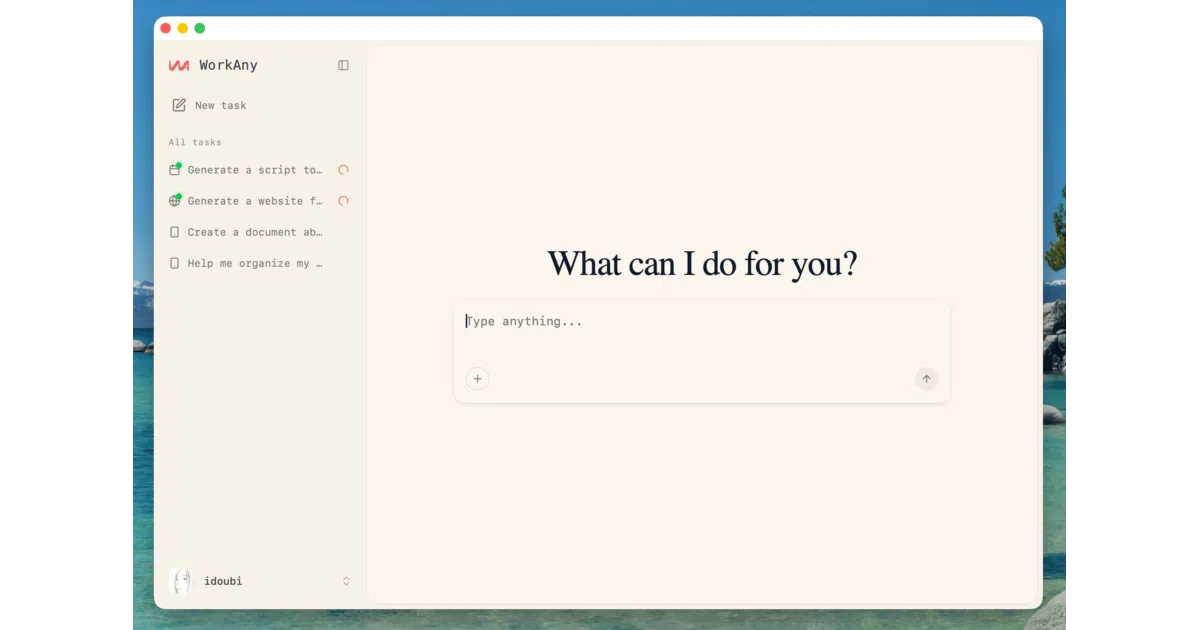Open the "Generate a script to..." task

(x=259, y=170)
